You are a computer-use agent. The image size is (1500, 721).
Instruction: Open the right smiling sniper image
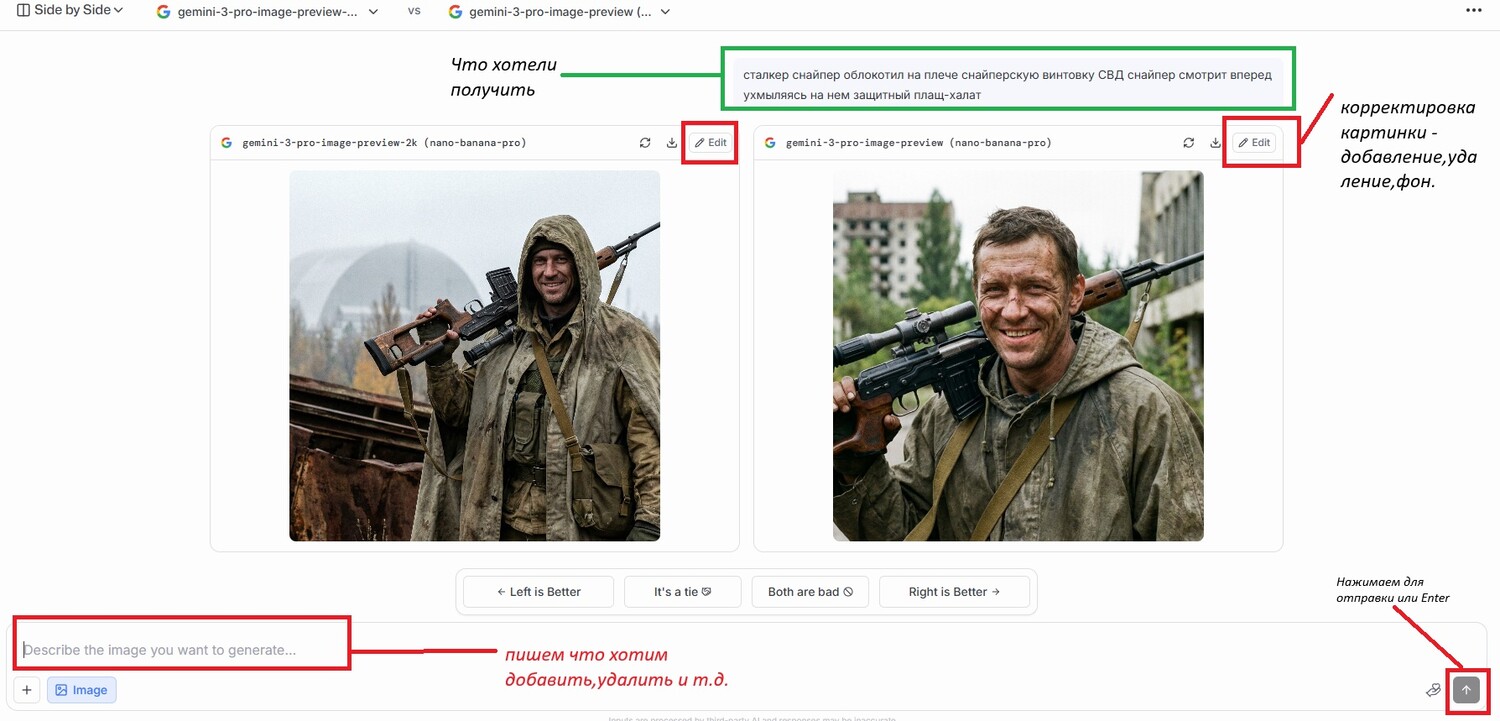point(1018,356)
